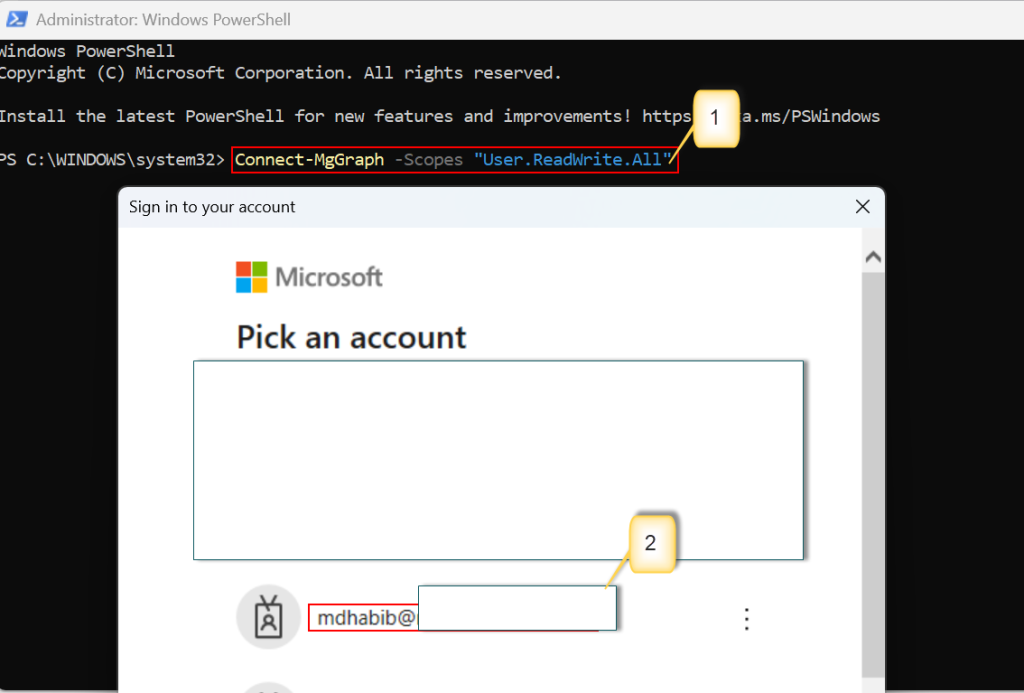Viewport: 1024px width, 693px height.
Task: Close the Sign in to your account dialog
Action: 862,207
